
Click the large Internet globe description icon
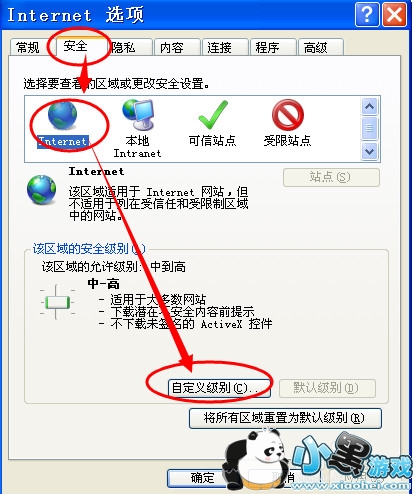[41, 190]
